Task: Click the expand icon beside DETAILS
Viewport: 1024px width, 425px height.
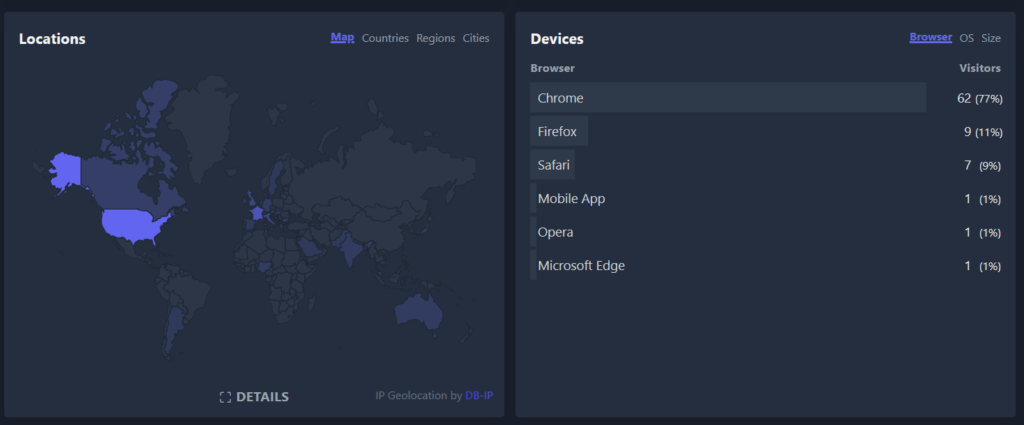Action: (x=225, y=398)
